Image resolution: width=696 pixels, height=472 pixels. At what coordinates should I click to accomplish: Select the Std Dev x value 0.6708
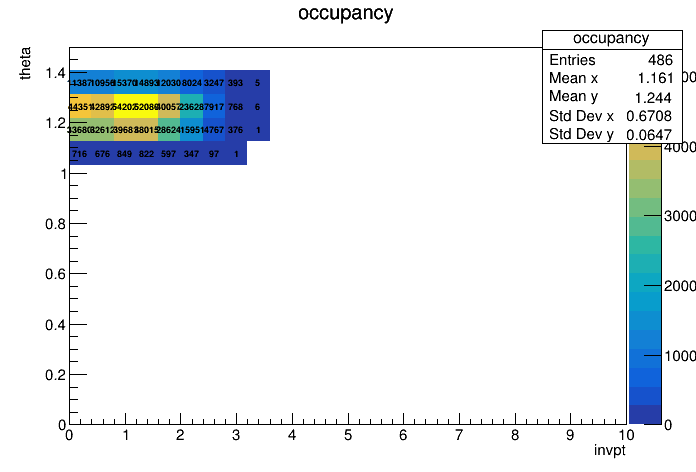click(x=649, y=116)
